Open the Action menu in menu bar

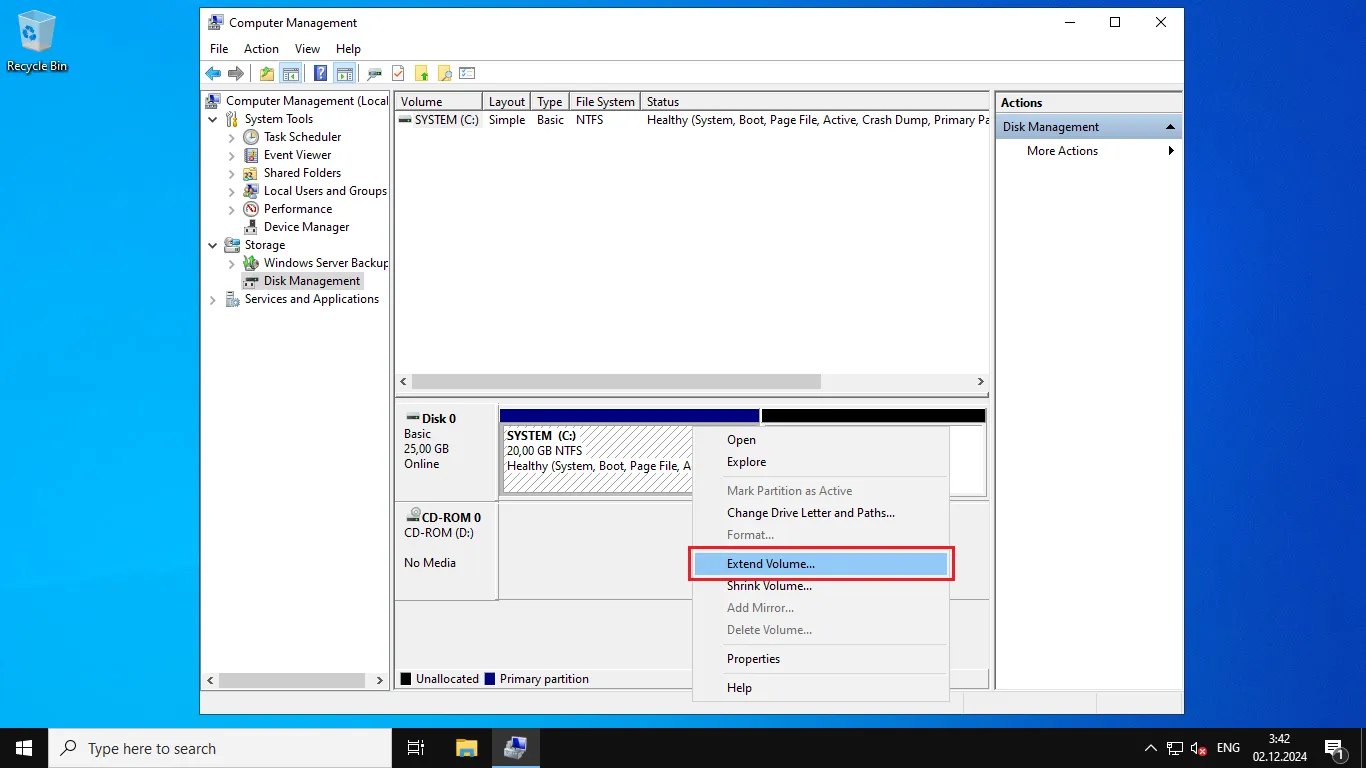click(261, 49)
